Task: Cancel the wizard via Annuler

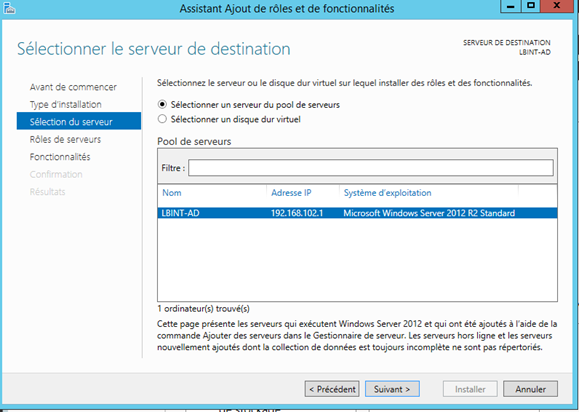Action: click(530, 389)
